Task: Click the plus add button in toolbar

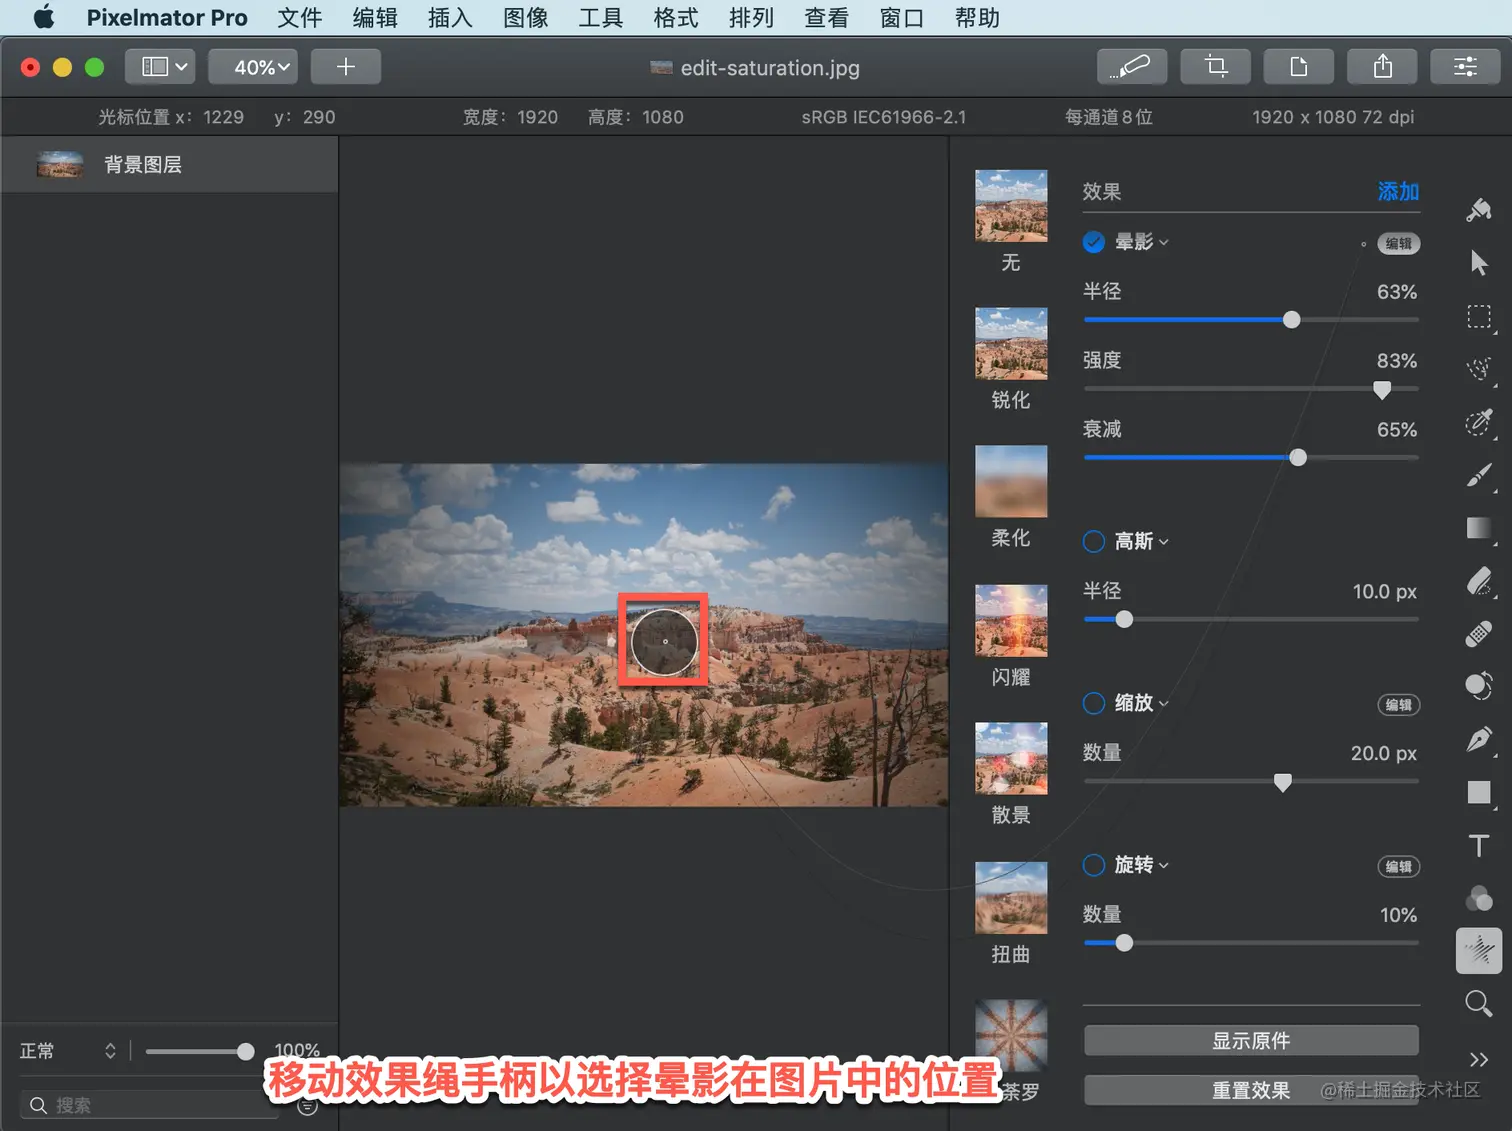Action: tap(346, 67)
